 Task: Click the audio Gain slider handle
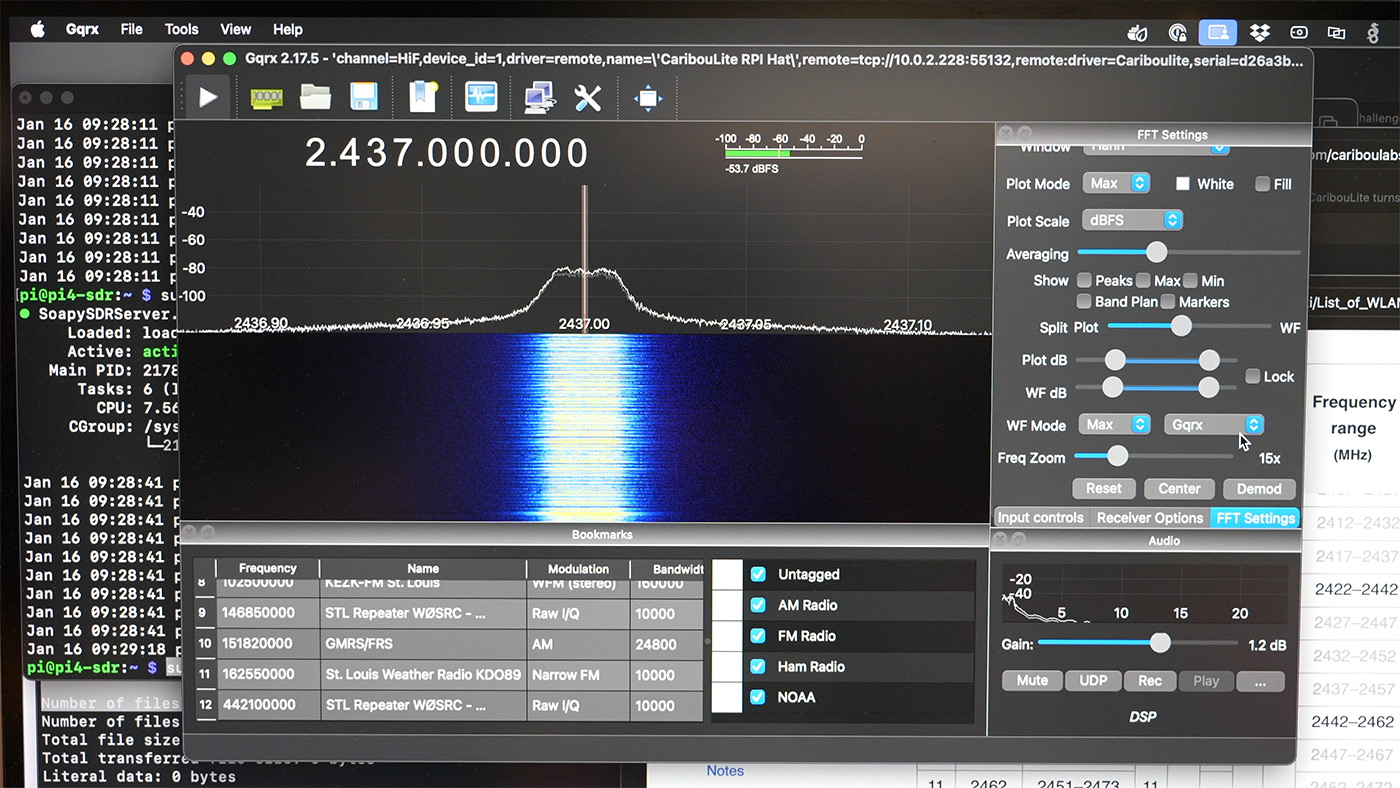[1160, 642]
